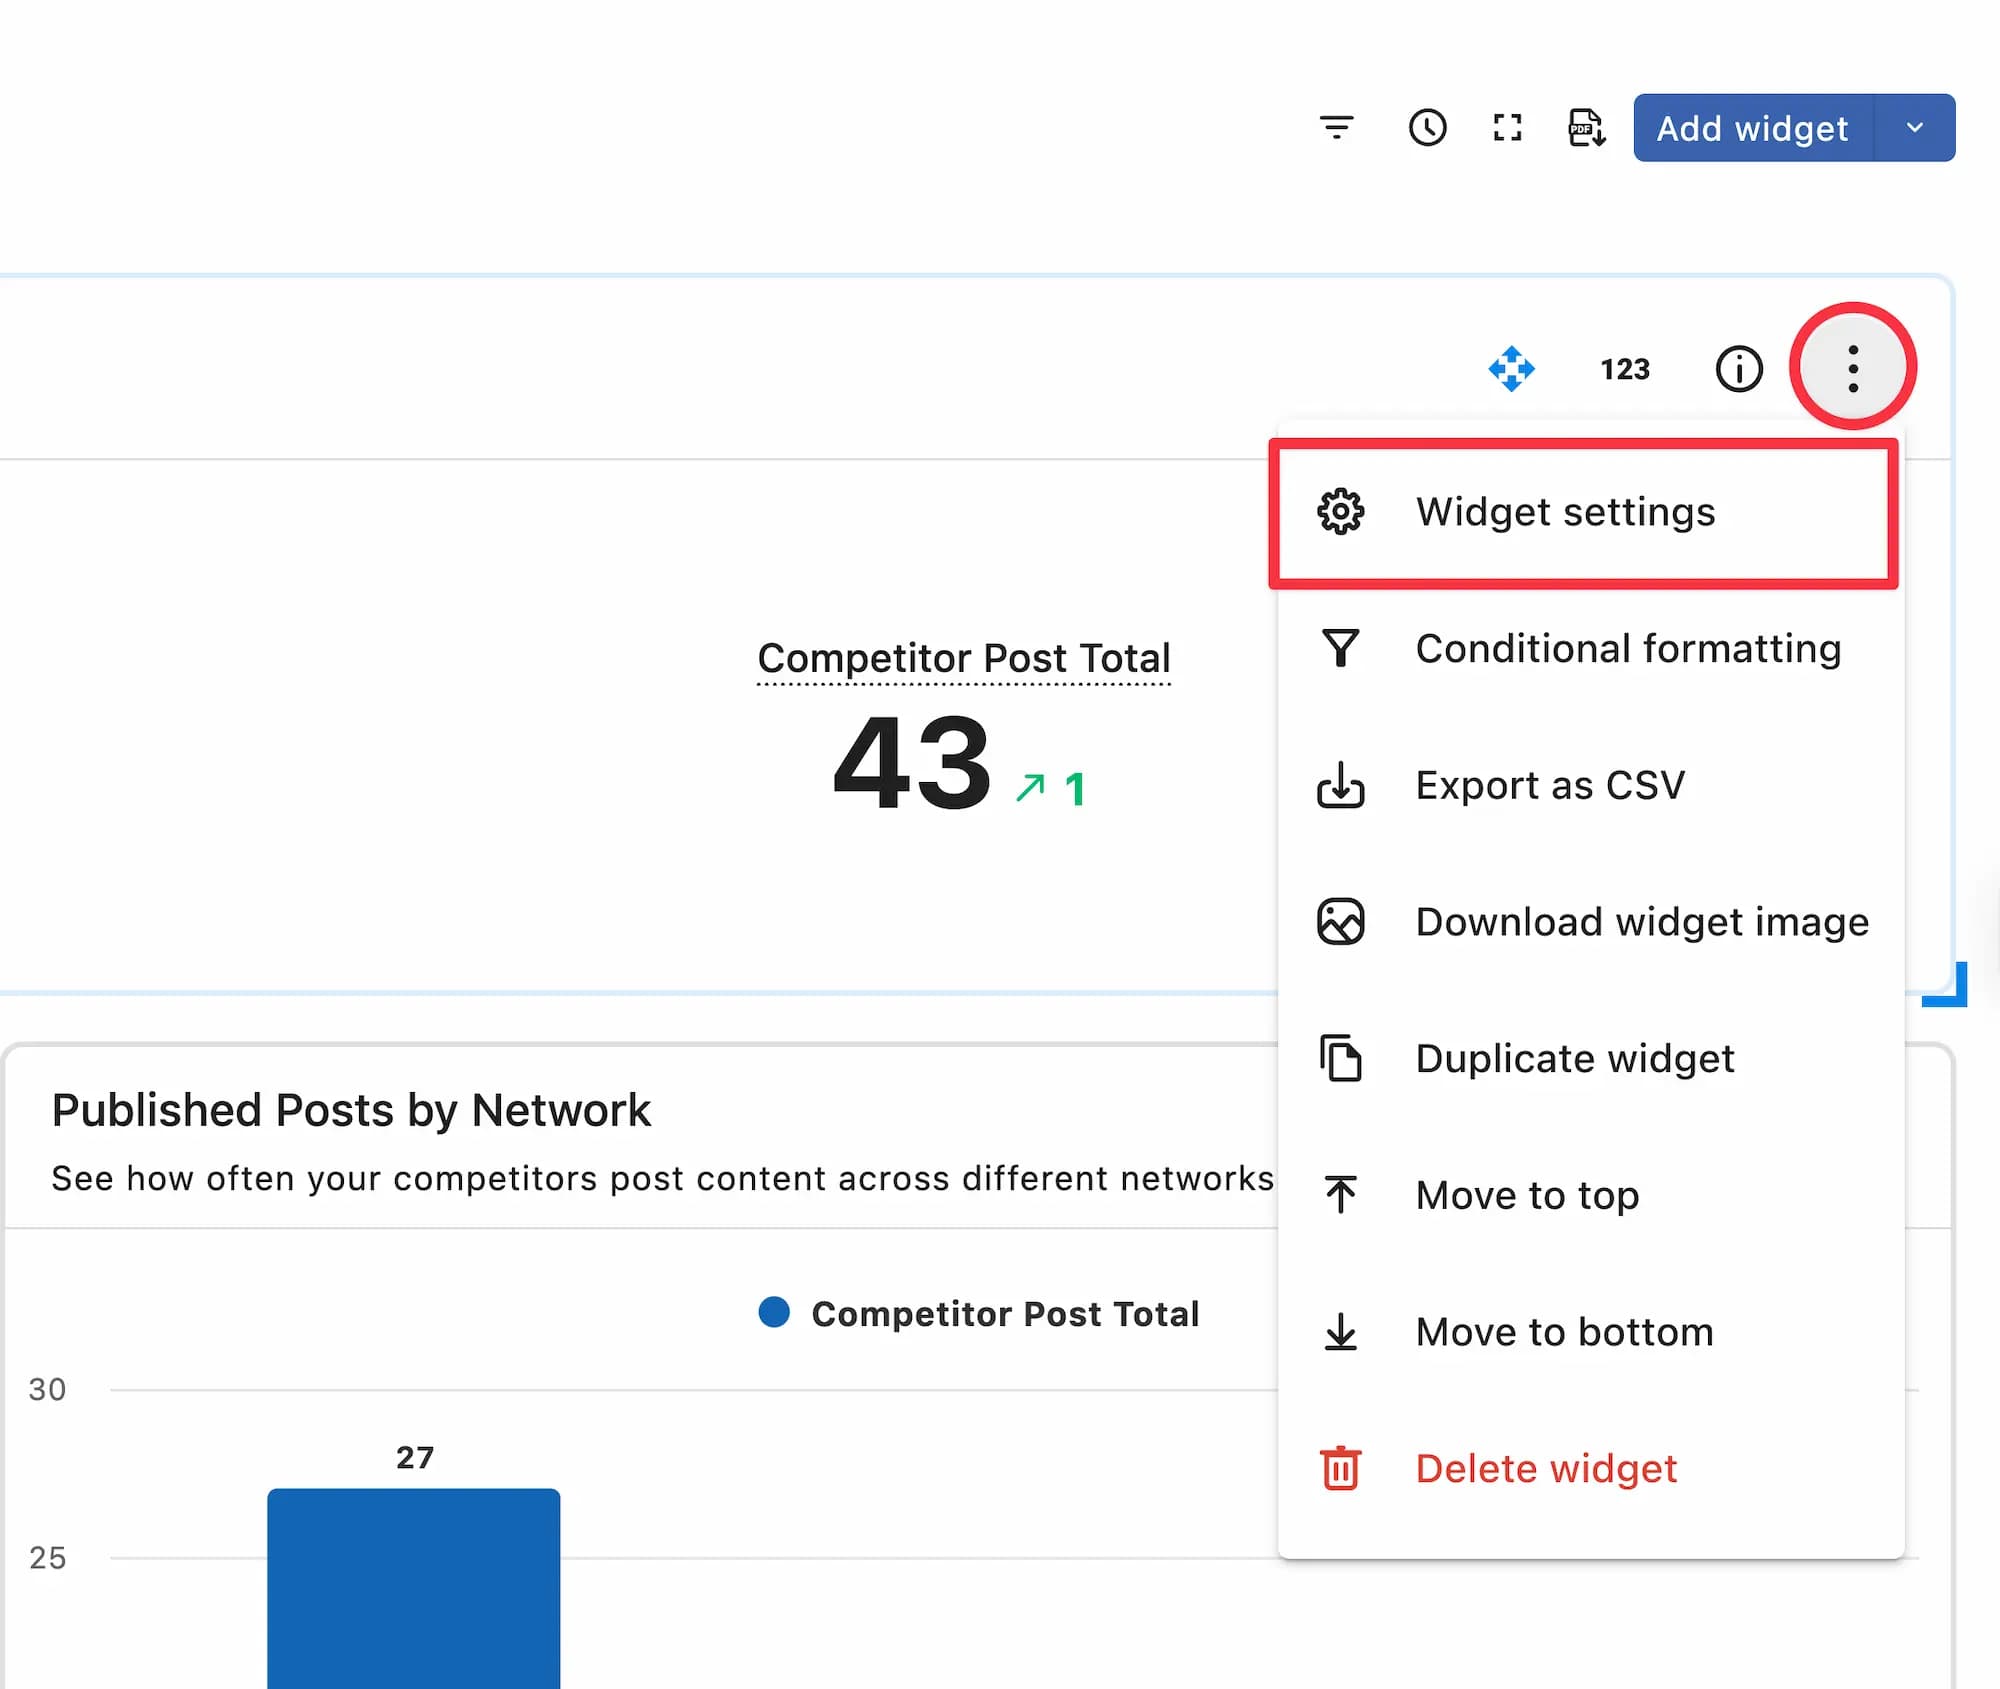
Task: Enter fullscreen mode via brackets icon
Action: pyautogui.click(x=1507, y=127)
